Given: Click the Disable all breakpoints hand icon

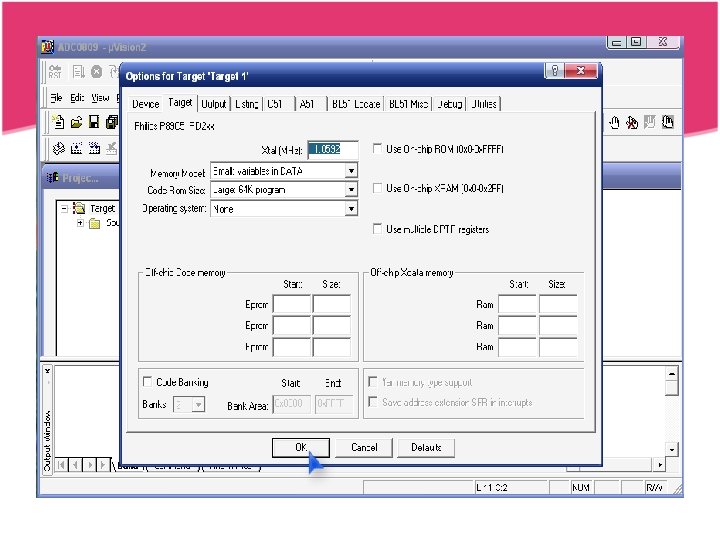Looking at the screenshot, I should pyautogui.click(x=668, y=123).
